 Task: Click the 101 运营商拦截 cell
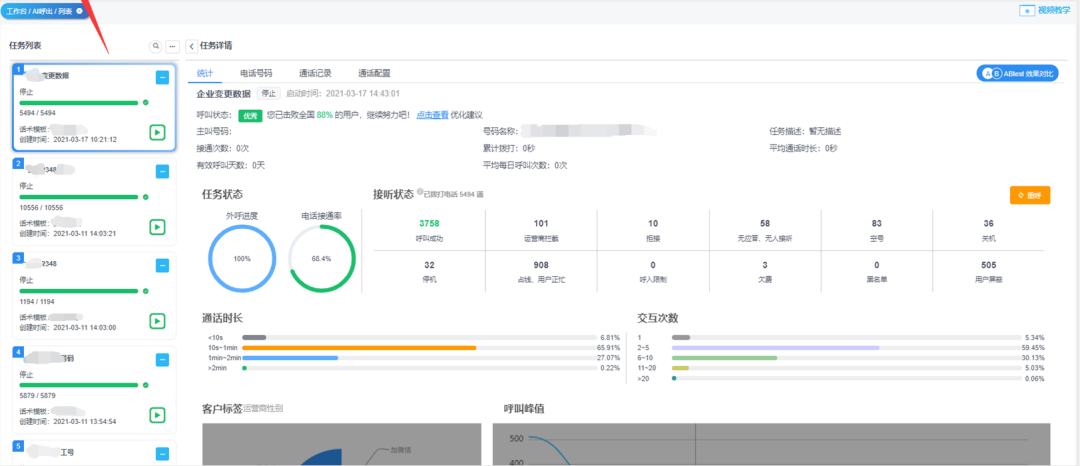tap(541, 229)
